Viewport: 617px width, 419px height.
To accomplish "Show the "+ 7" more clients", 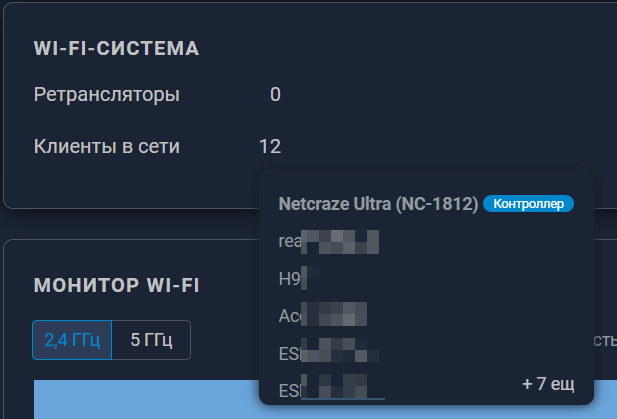I will click(x=547, y=384).
